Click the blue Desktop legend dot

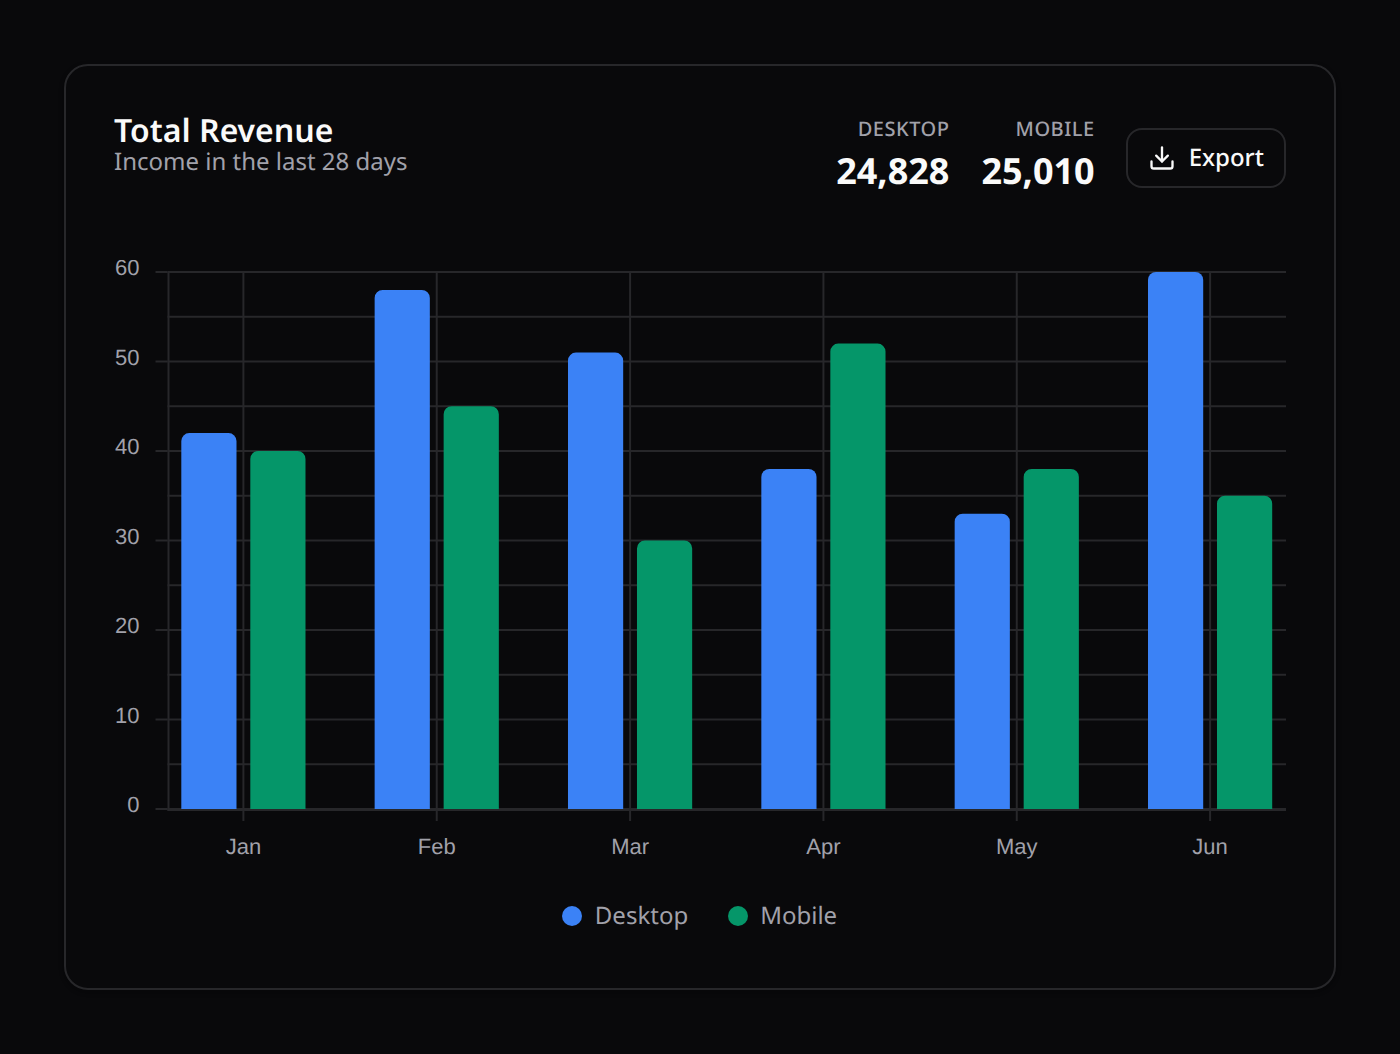(x=572, y=916)
